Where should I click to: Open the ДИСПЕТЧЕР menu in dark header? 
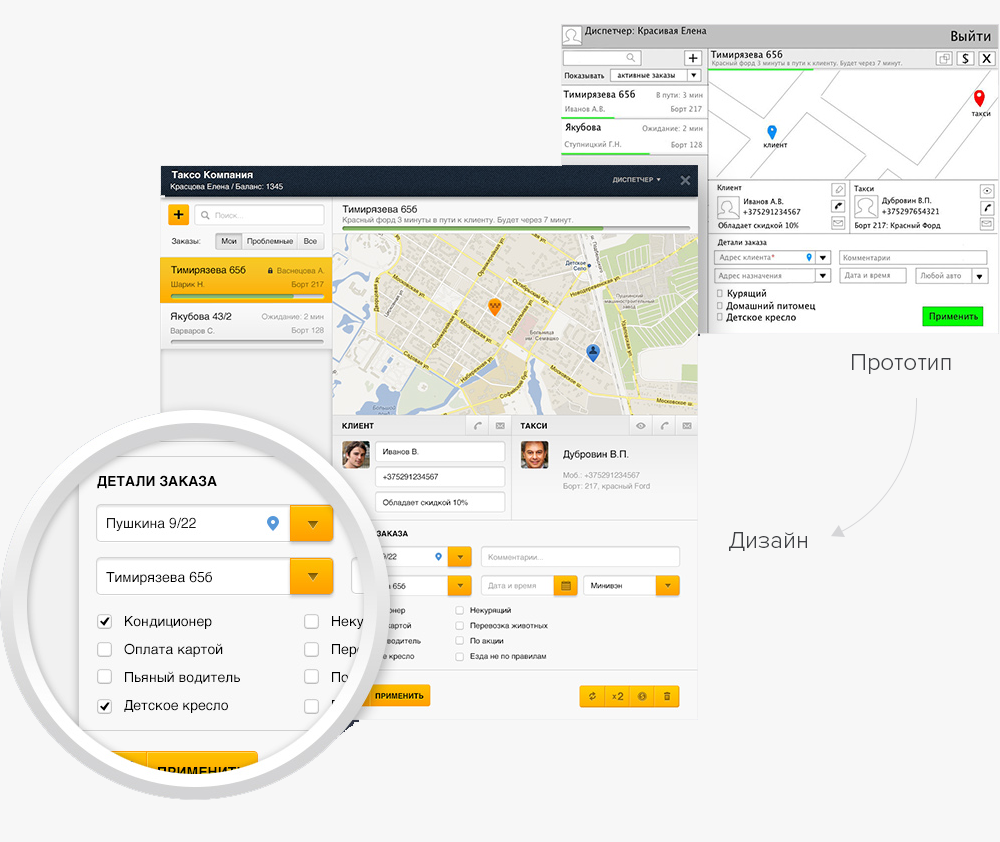pyautogui.click(x=637, y=180)
